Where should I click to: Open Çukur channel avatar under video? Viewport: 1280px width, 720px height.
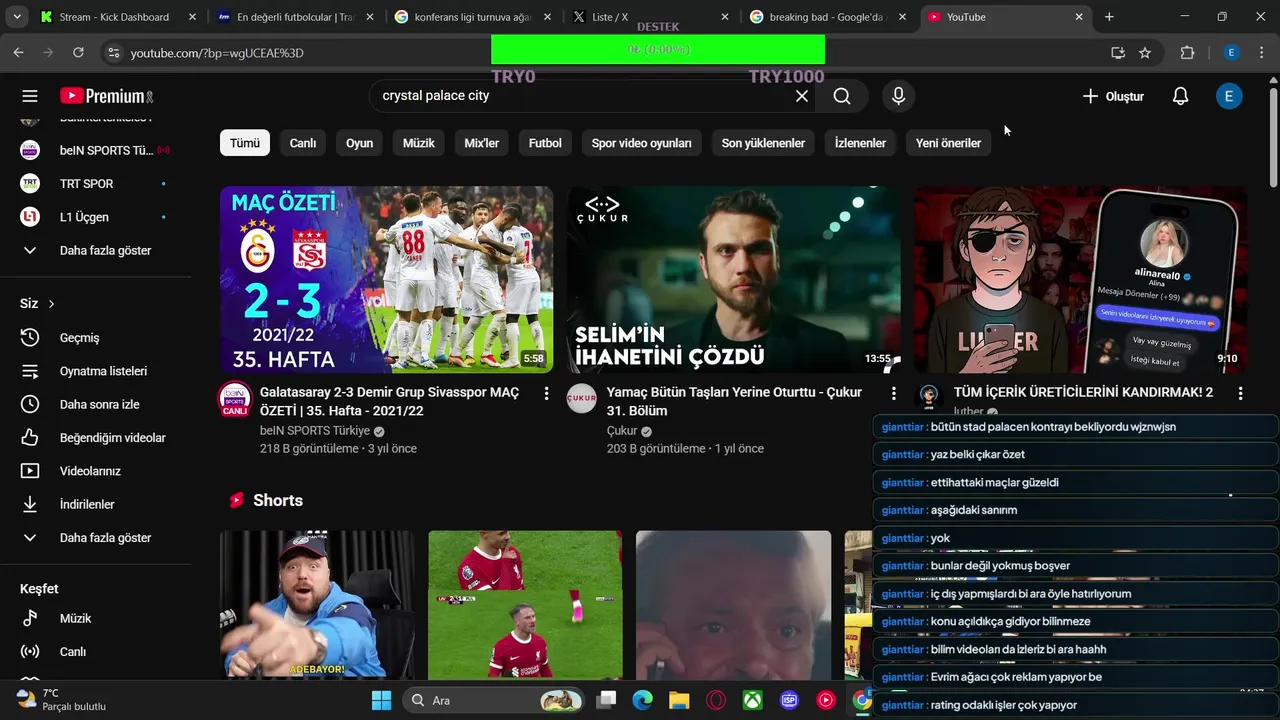(582, 399)
